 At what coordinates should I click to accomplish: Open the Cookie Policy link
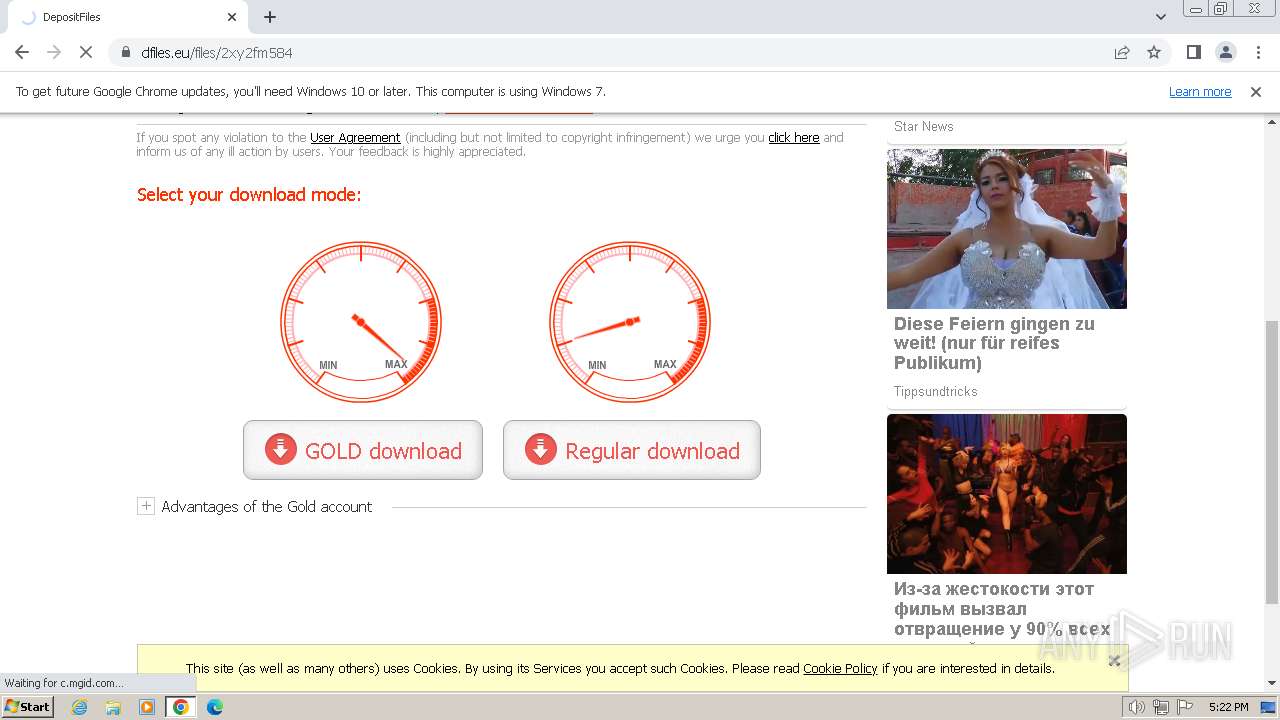[x=840, y=668]
